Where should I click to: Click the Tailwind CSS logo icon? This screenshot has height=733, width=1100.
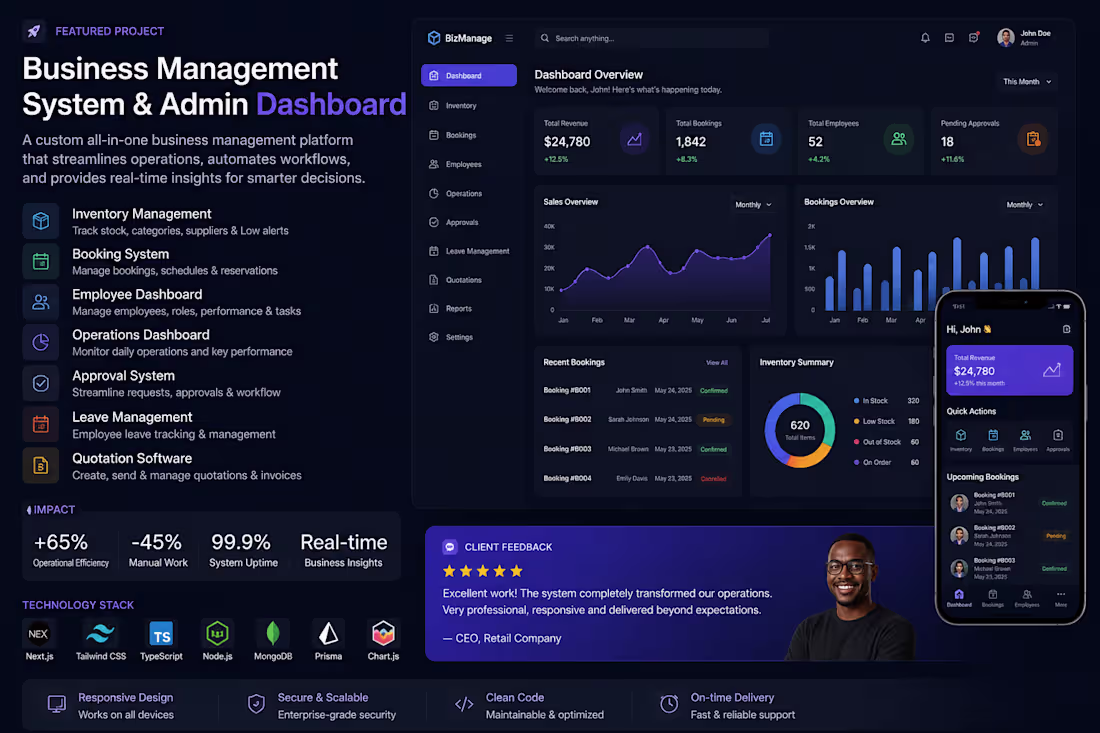click(x=100, y=633)
